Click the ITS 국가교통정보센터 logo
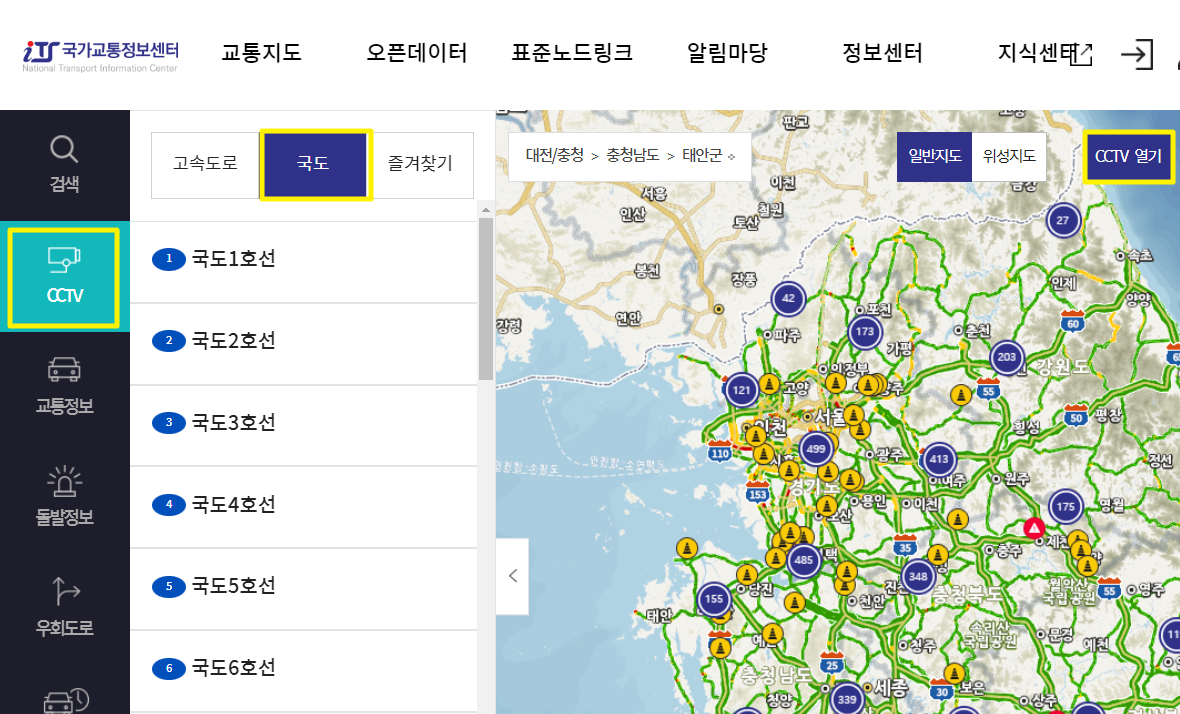The height and width of the screenshot is (714, 1180). [x=100, y=56]
